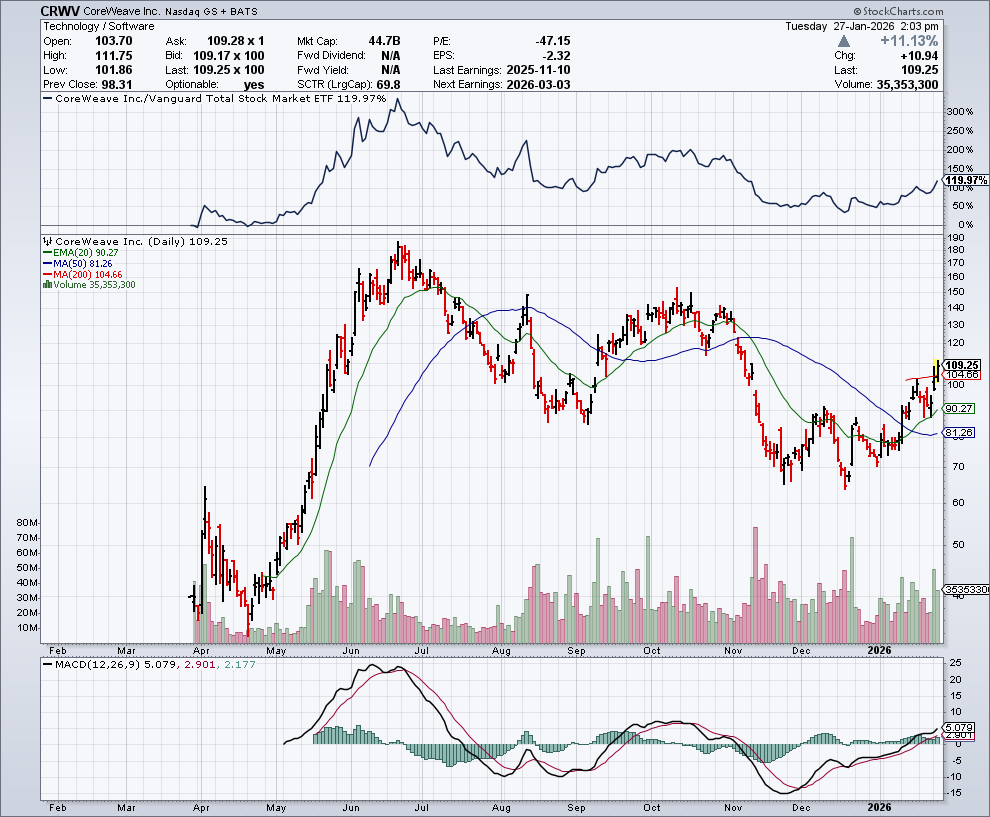
Task: Click the 81.26 MA(50) value tag on the axis
Action: pos(959,433)
